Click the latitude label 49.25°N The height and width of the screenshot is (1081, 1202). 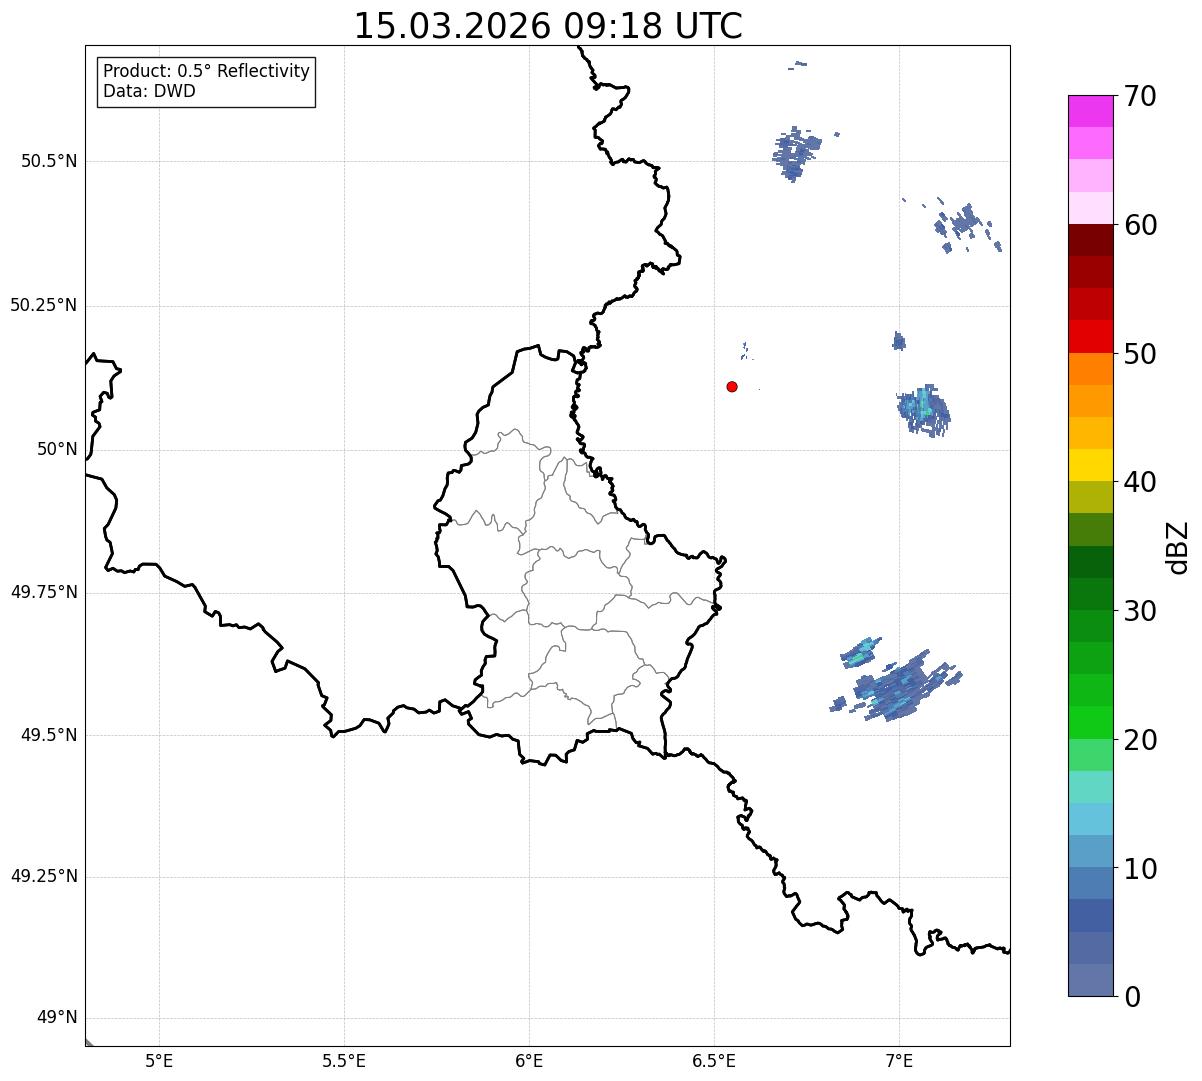[x=44, y=877]
